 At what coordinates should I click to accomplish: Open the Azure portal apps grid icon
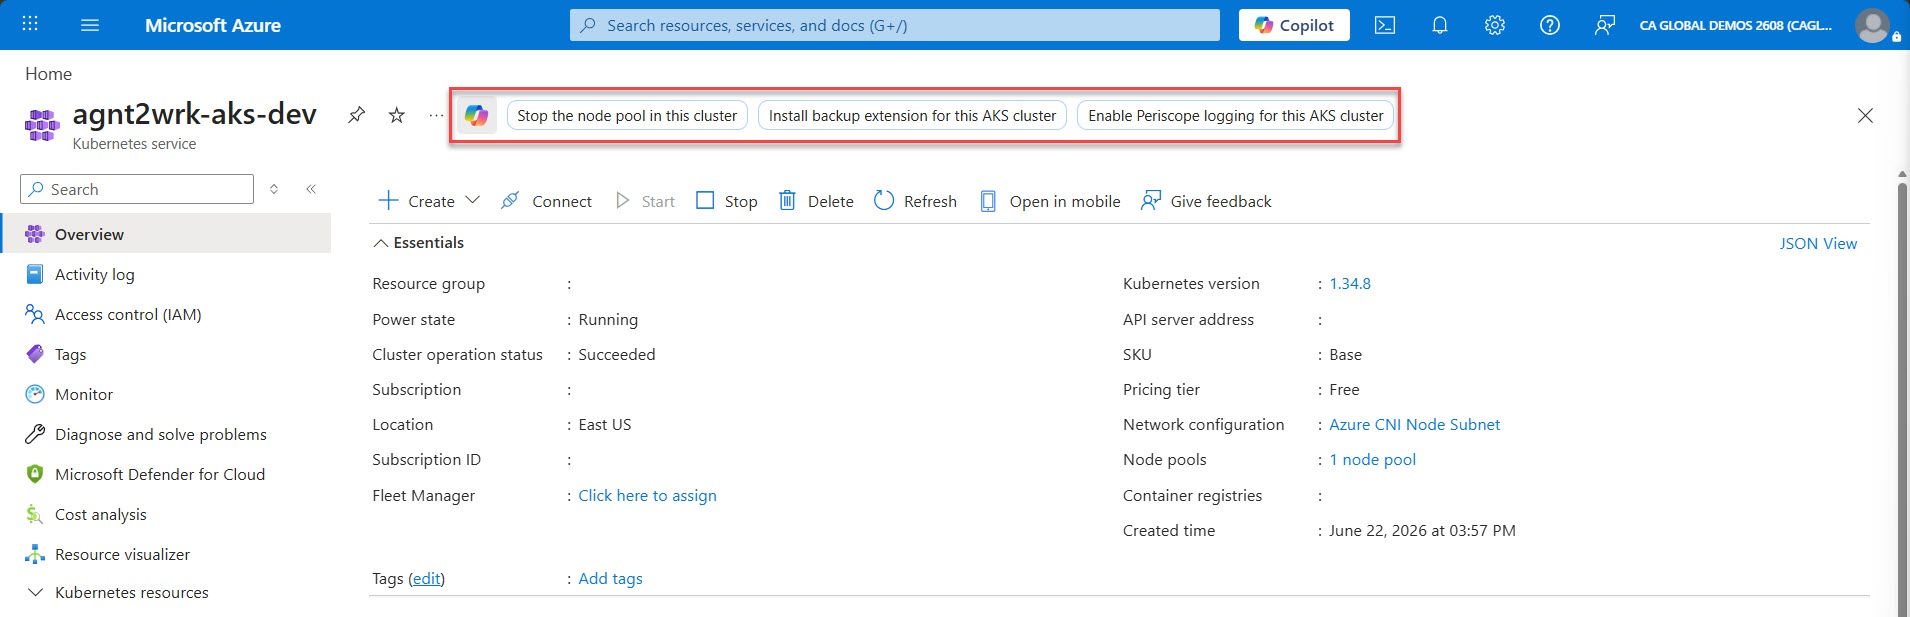point(30,24)
